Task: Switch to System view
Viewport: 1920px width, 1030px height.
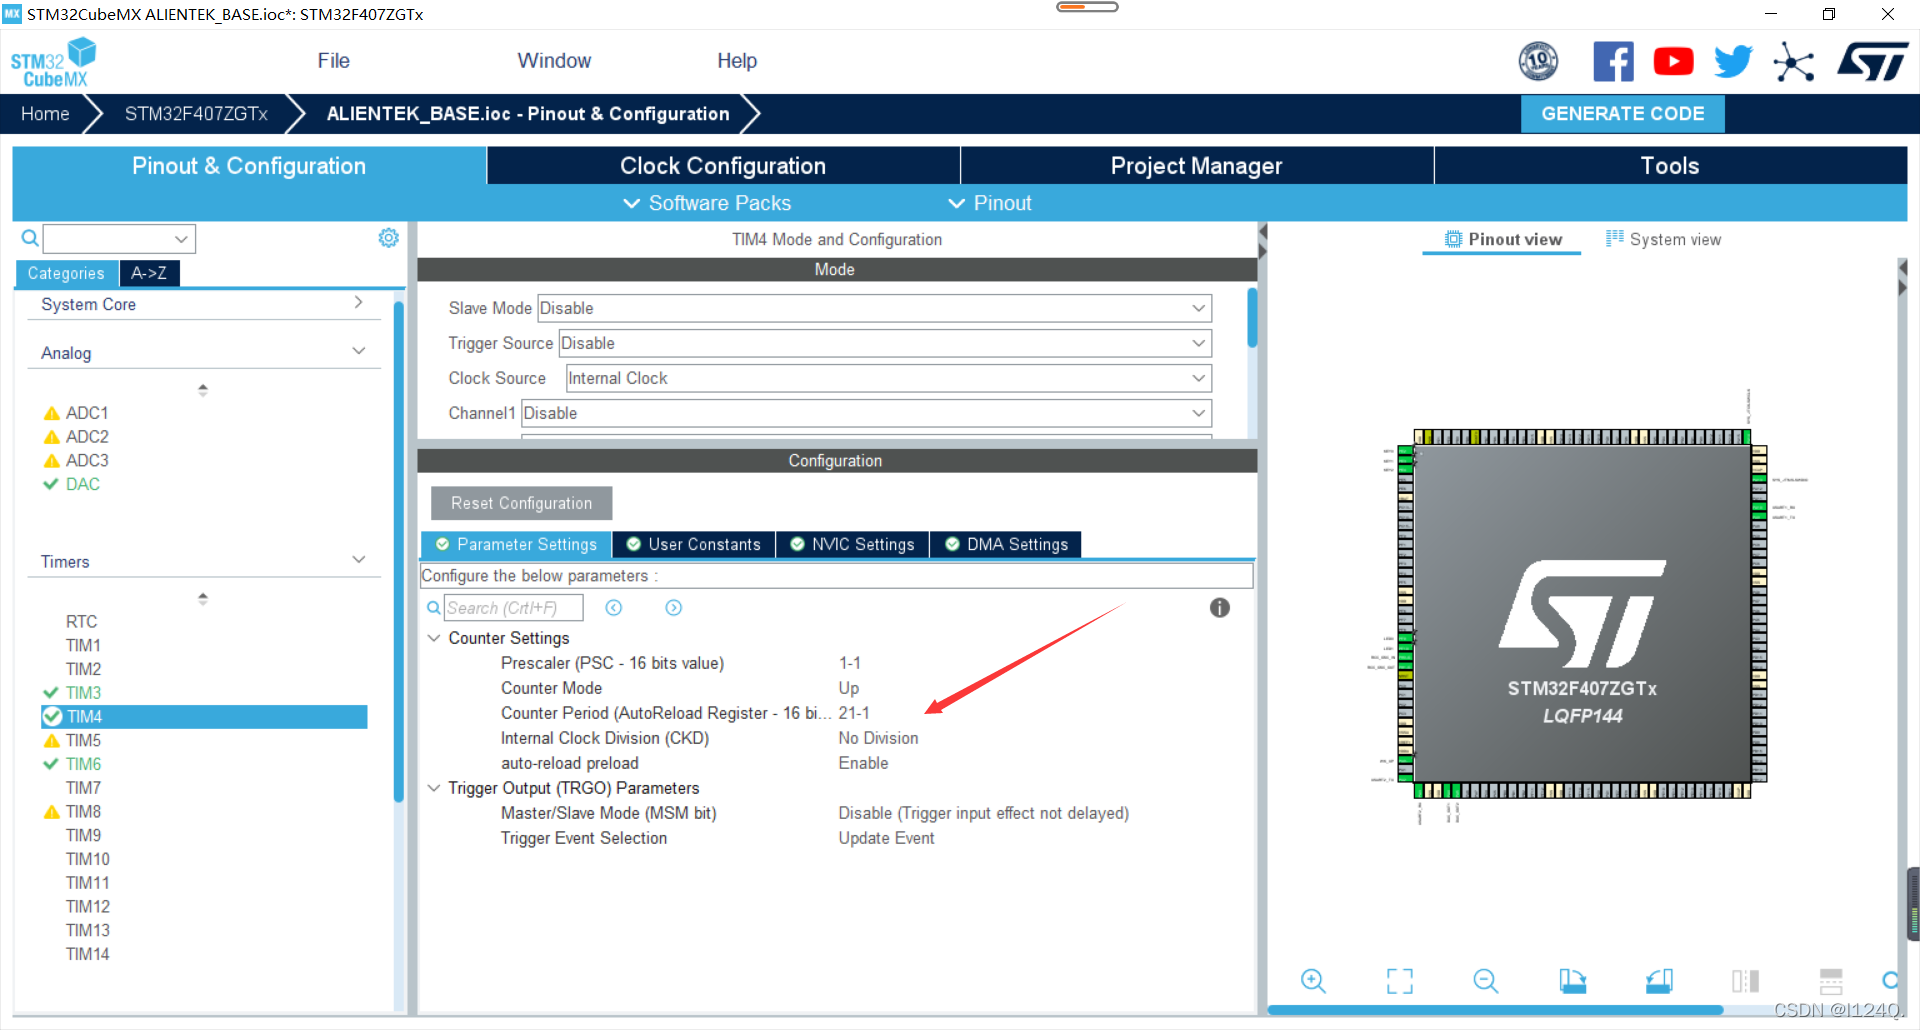Action: [1664, 239]
